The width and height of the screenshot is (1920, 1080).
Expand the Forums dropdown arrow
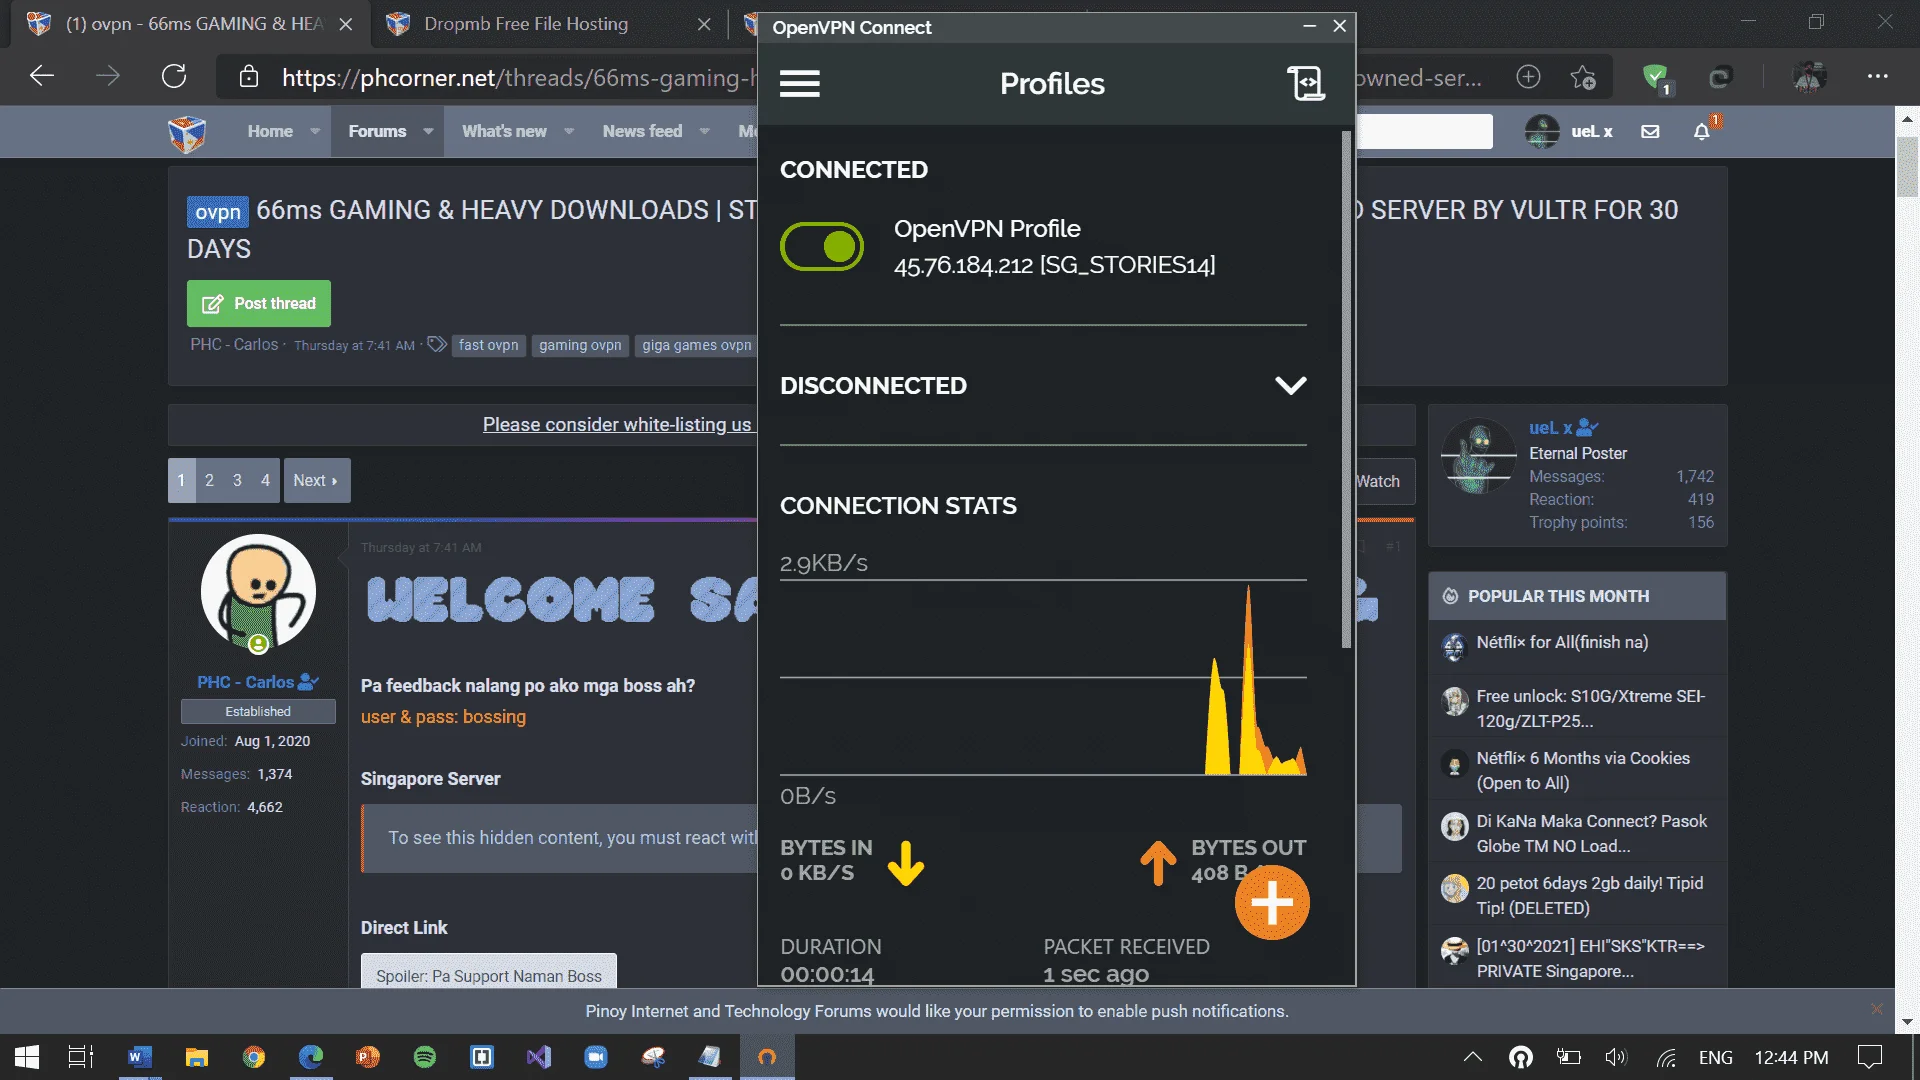(x=428, y=131)
